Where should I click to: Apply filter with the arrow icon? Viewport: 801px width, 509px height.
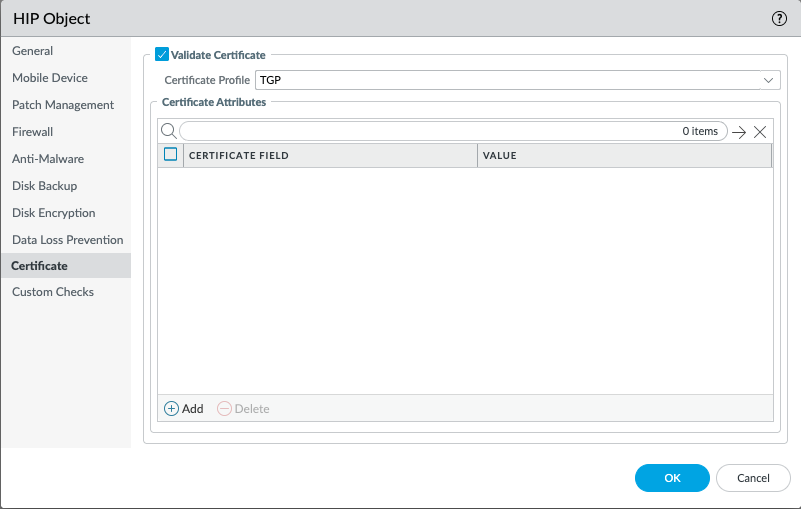[739, 132]
